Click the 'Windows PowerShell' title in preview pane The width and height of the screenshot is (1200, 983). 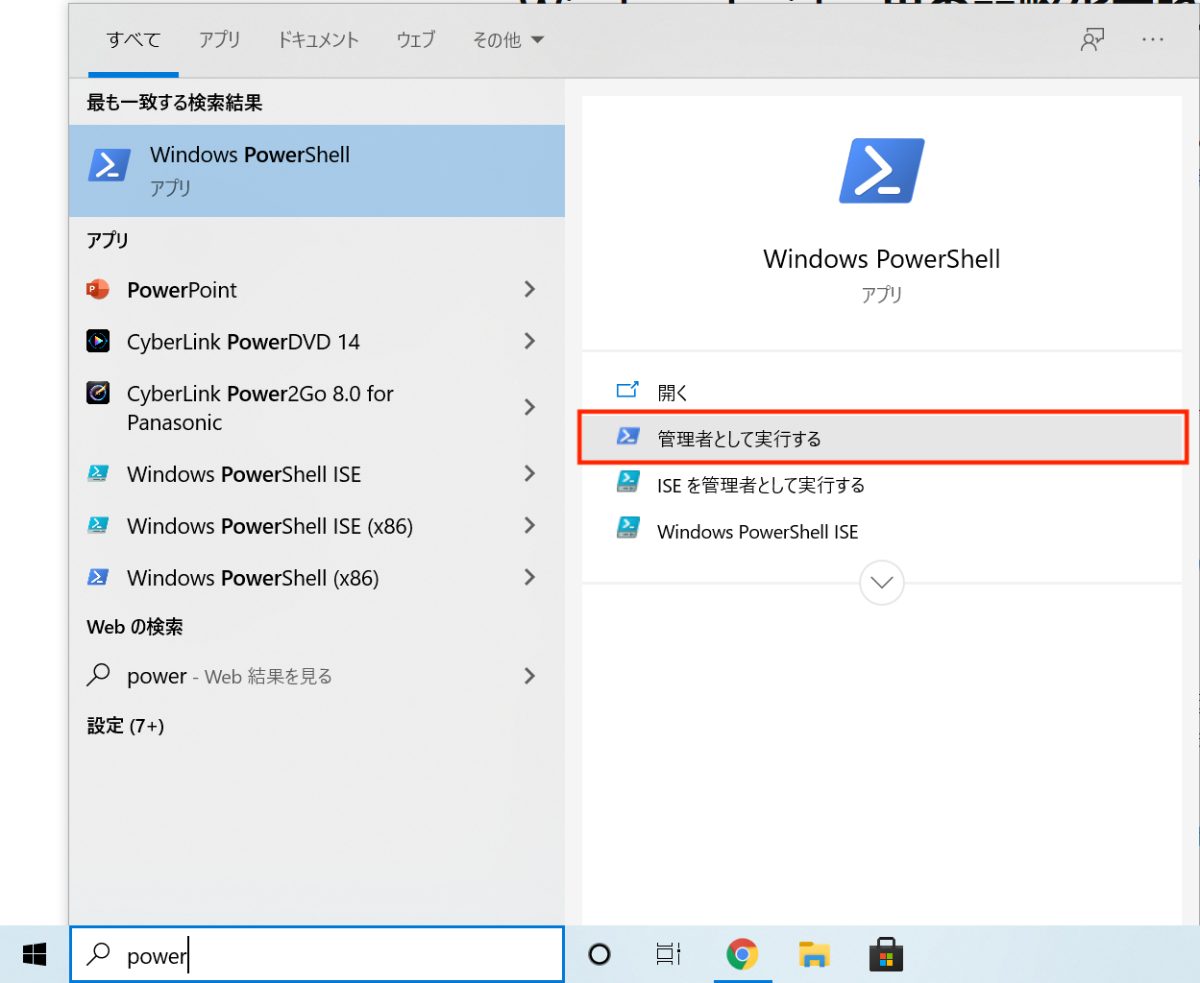coord(882,259)
